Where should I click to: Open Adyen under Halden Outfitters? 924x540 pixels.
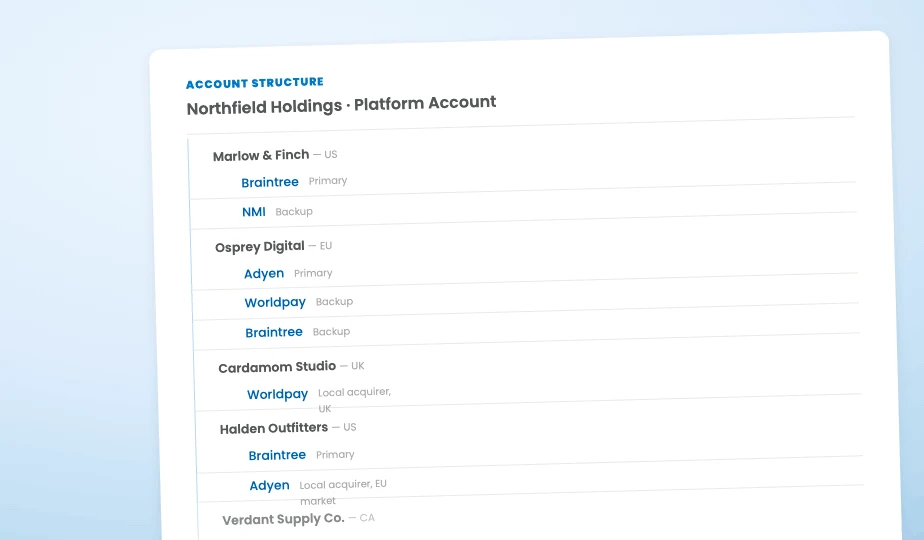(269, 485)
